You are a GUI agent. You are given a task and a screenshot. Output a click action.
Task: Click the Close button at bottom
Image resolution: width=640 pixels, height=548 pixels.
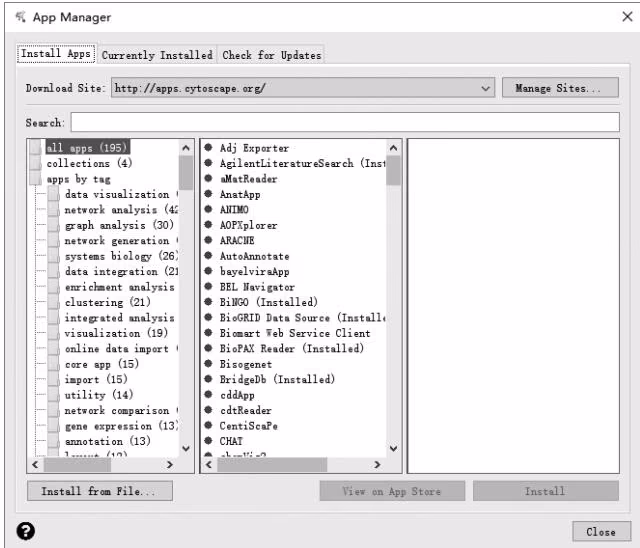click(x=601, y=532)
